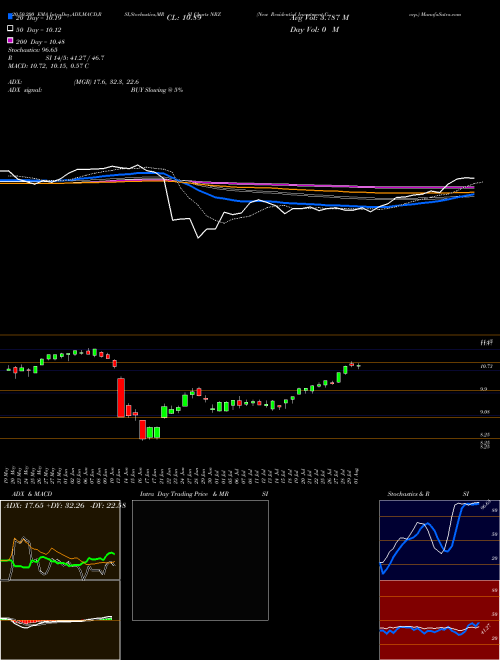The image size is (500, 660).
Task: Click the 'Stochastics & RSI' panel title
Action: point(428,494)
